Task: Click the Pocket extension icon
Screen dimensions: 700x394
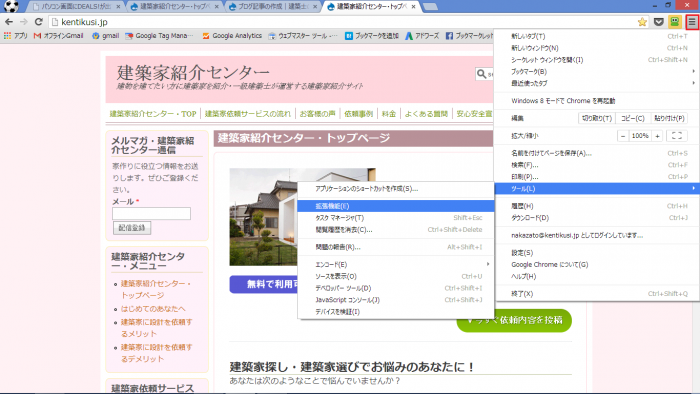Action: 658,22
